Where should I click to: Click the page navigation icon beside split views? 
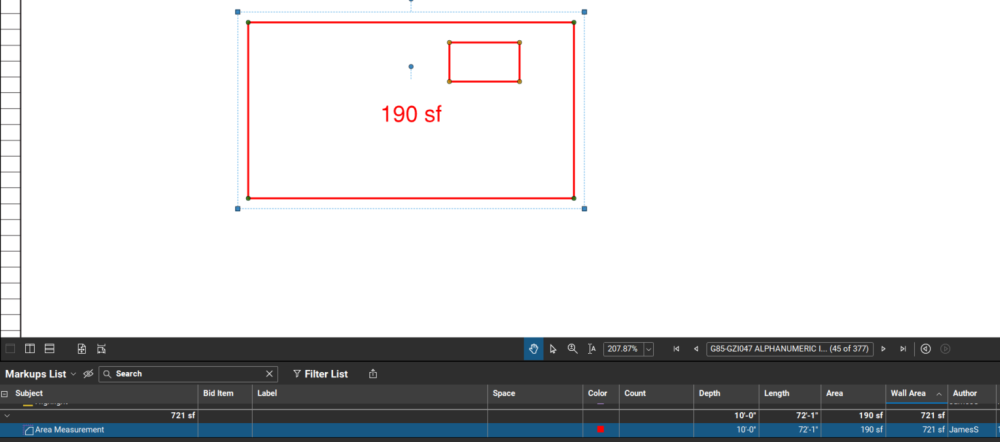click(x=82, y=349)
